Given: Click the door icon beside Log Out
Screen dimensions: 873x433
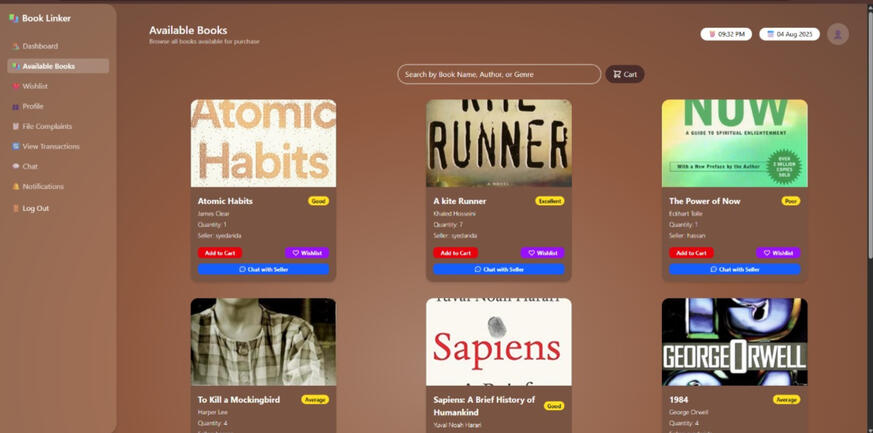Looking at the screenshot, I should [x=16, y=208].
